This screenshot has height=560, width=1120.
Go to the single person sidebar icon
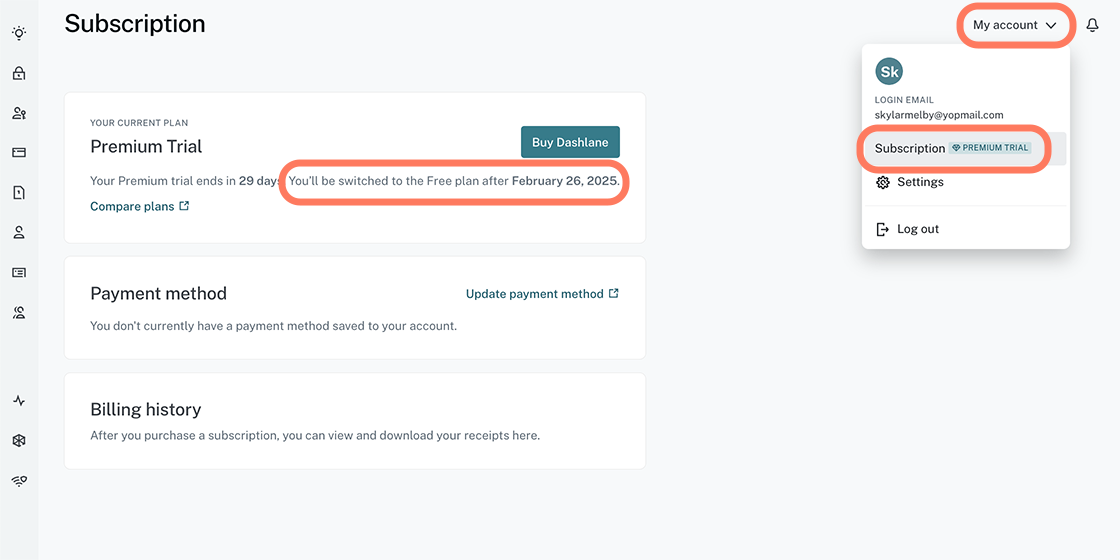[19, 233]
